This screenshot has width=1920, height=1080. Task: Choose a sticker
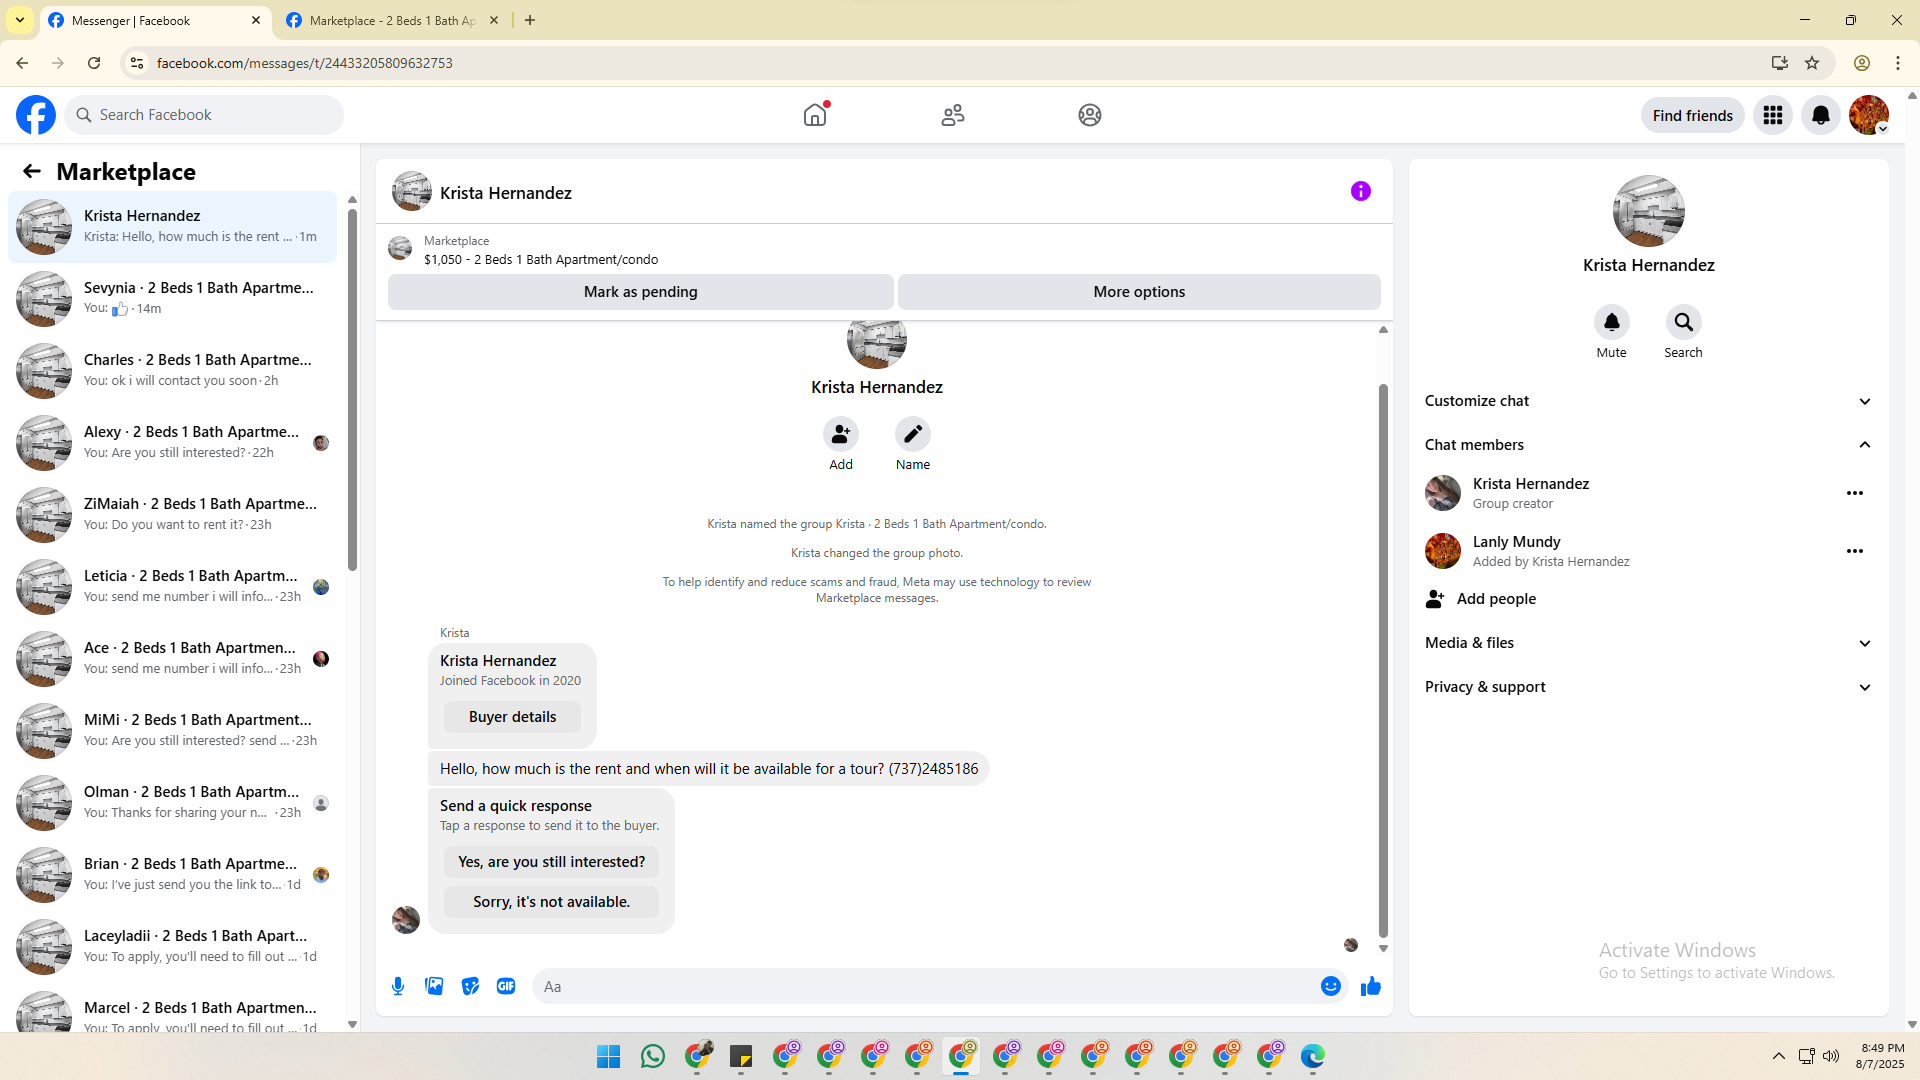pos(470,986)
